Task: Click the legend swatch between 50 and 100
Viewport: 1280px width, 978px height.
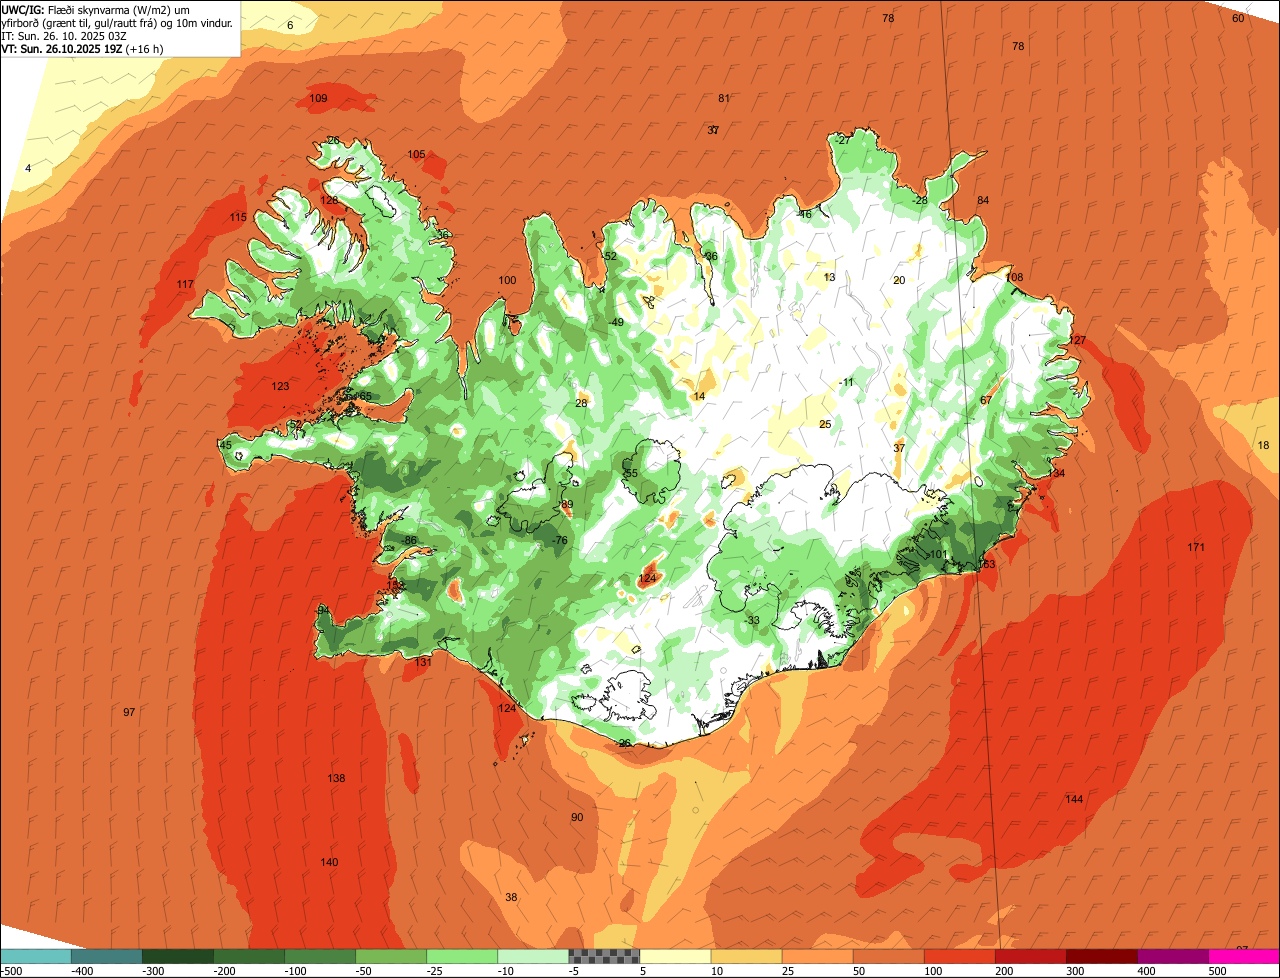Action: coord(887,956)
